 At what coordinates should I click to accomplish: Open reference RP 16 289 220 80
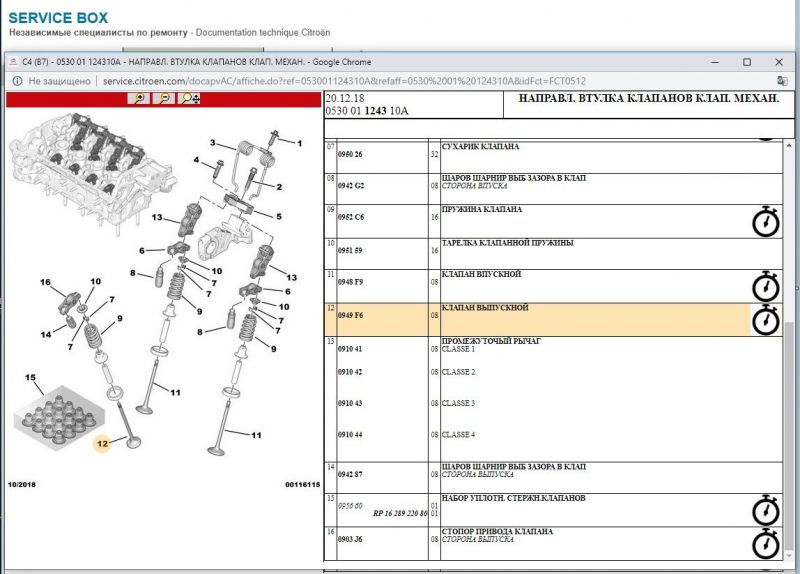(399, 513)
